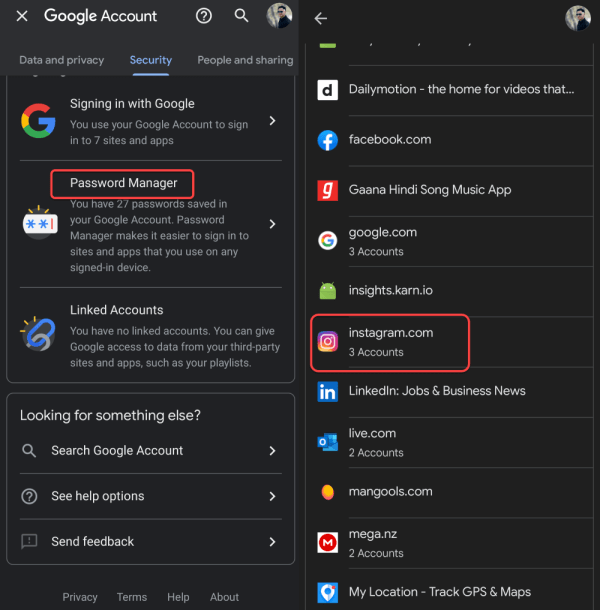Screen dimensions: 600x610
Task: Open See help options
Action: [151, 496]
